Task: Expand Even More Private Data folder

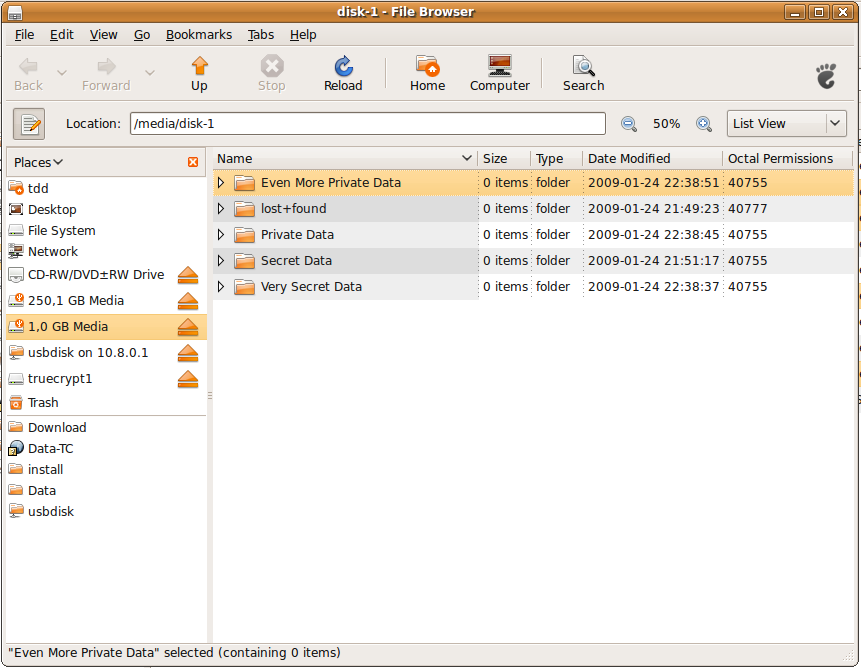Action: click(221, 183)
